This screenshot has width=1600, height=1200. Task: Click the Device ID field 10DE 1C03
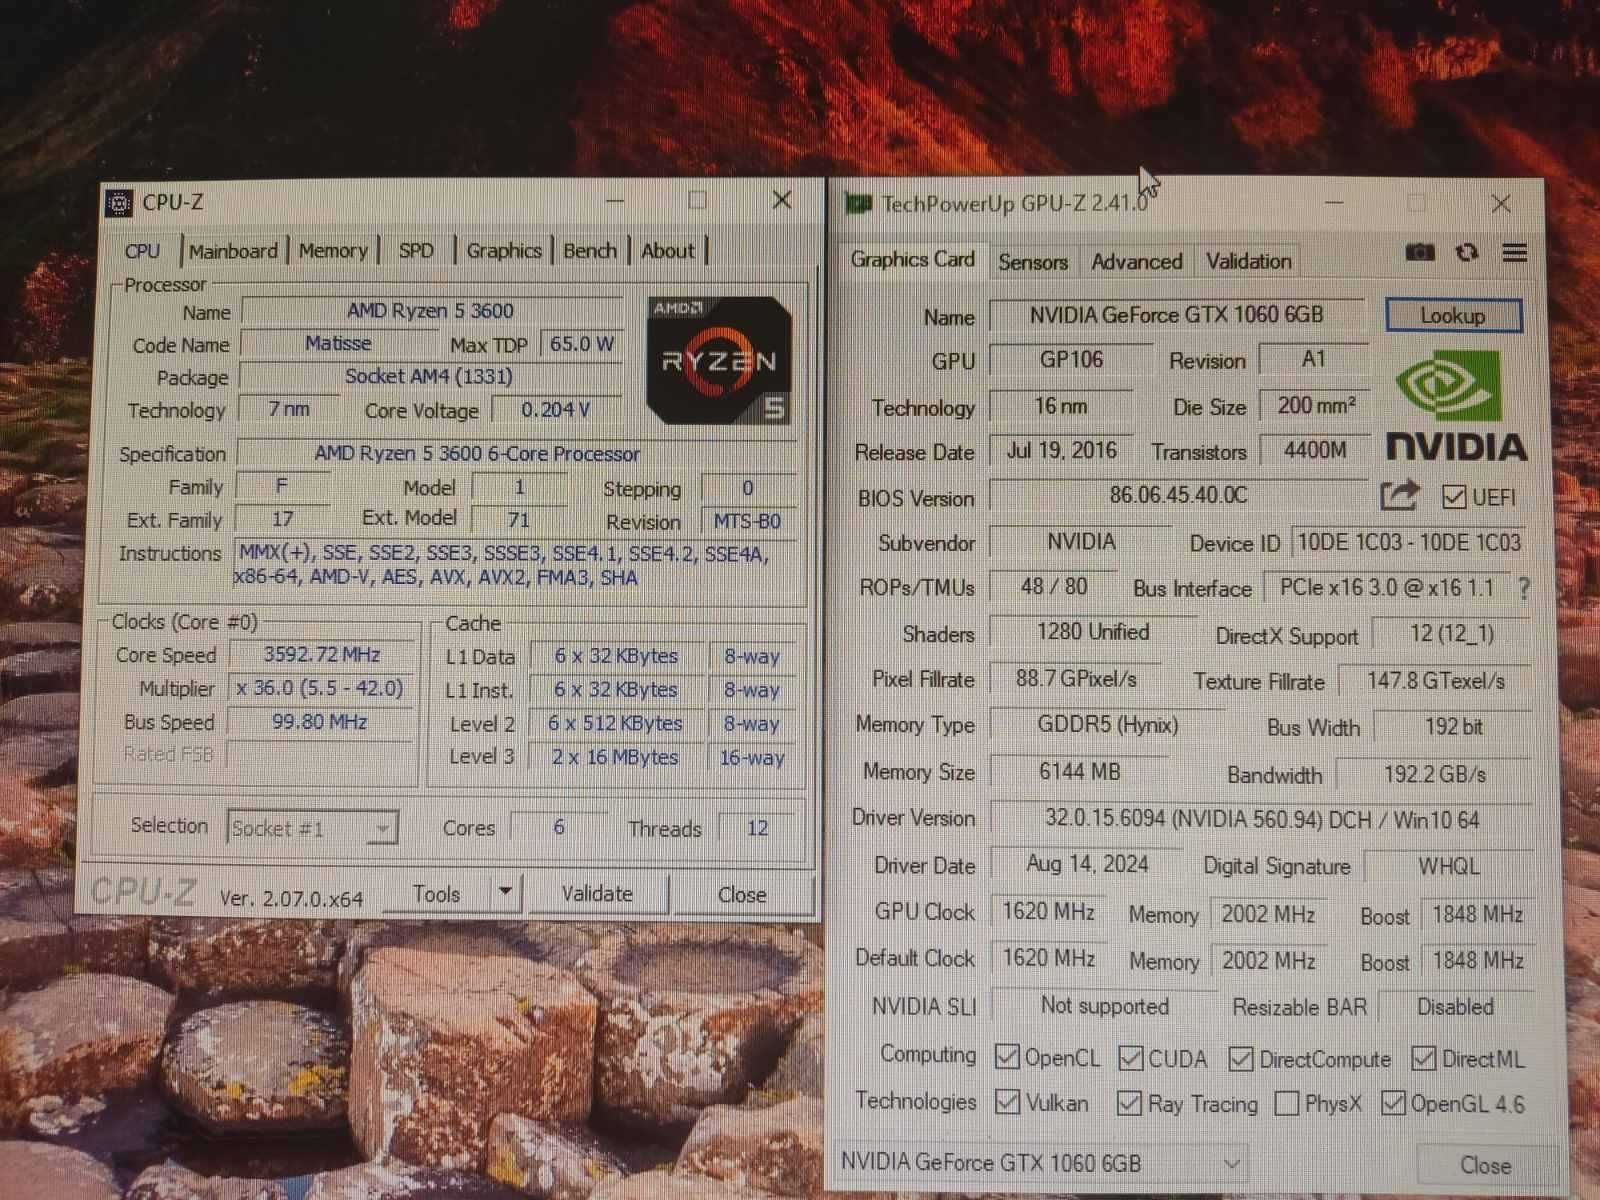(x=1409, y=543)
